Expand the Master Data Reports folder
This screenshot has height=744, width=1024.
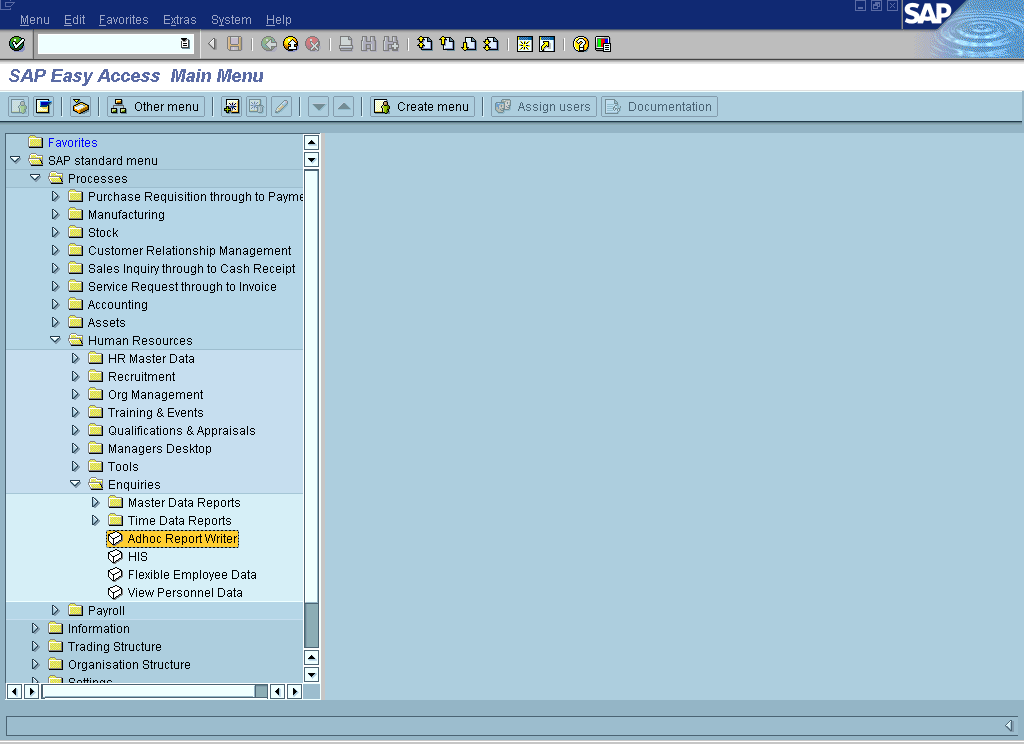coord(95,502)
